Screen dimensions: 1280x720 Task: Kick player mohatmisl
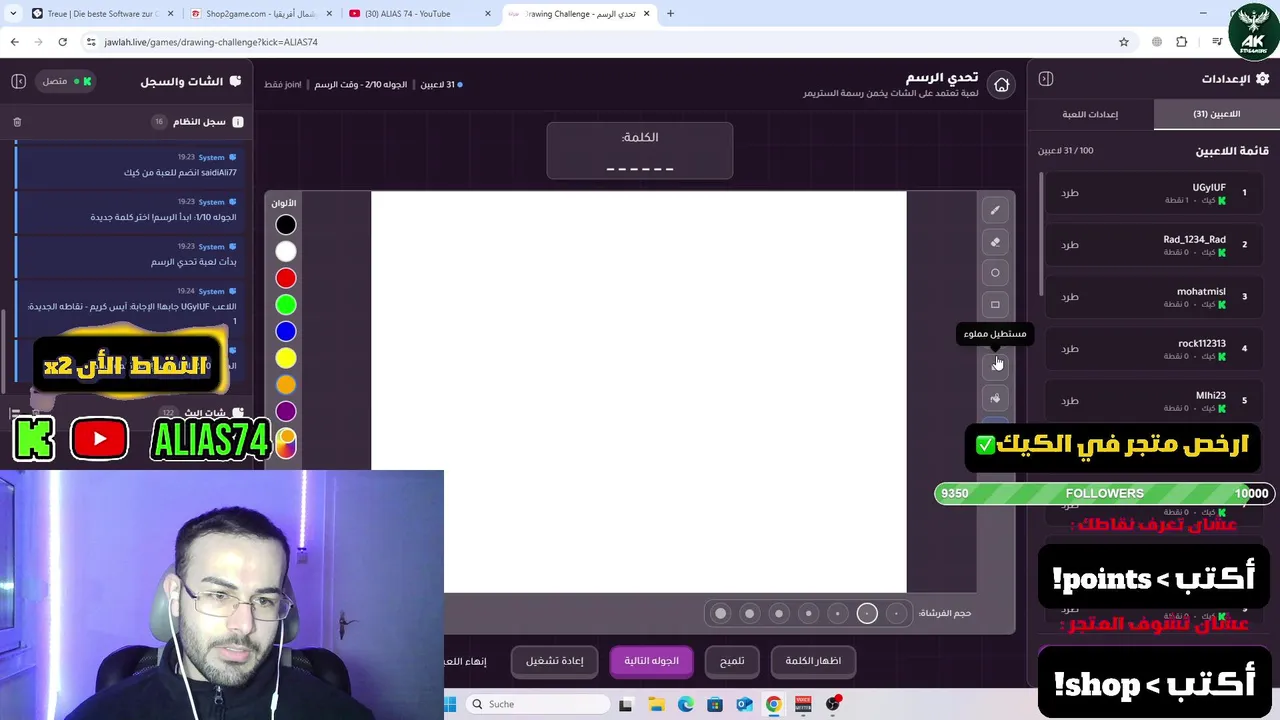(1070, 297)
